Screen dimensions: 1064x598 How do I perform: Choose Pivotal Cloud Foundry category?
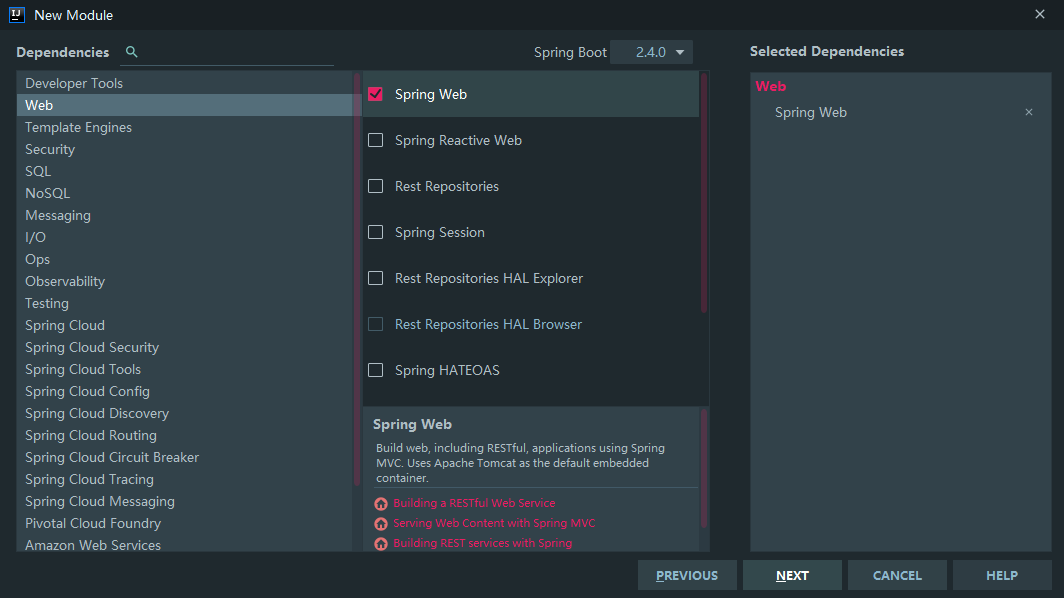pyautogui.click(x=185, y=523)
